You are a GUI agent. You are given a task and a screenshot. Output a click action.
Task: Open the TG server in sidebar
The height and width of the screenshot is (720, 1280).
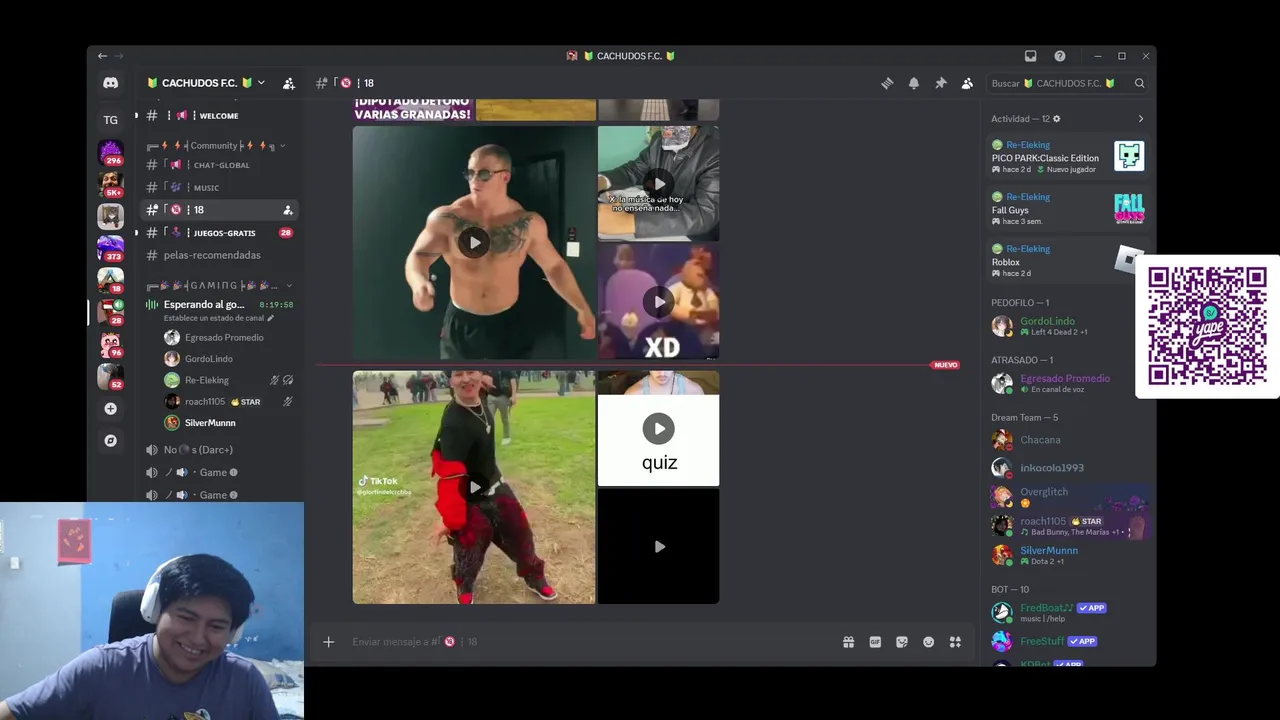110,119
